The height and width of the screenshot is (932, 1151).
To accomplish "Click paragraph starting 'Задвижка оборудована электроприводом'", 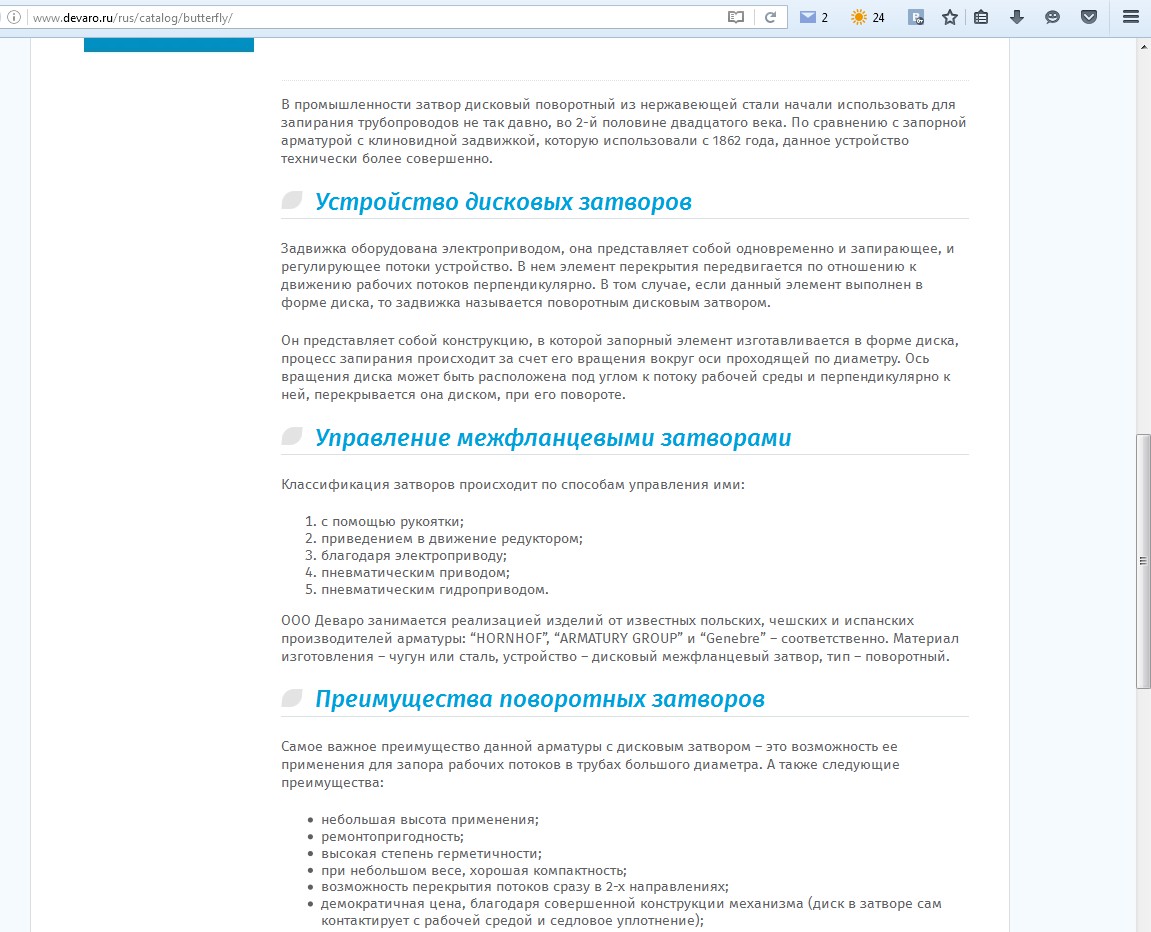I will pos(617,275).
